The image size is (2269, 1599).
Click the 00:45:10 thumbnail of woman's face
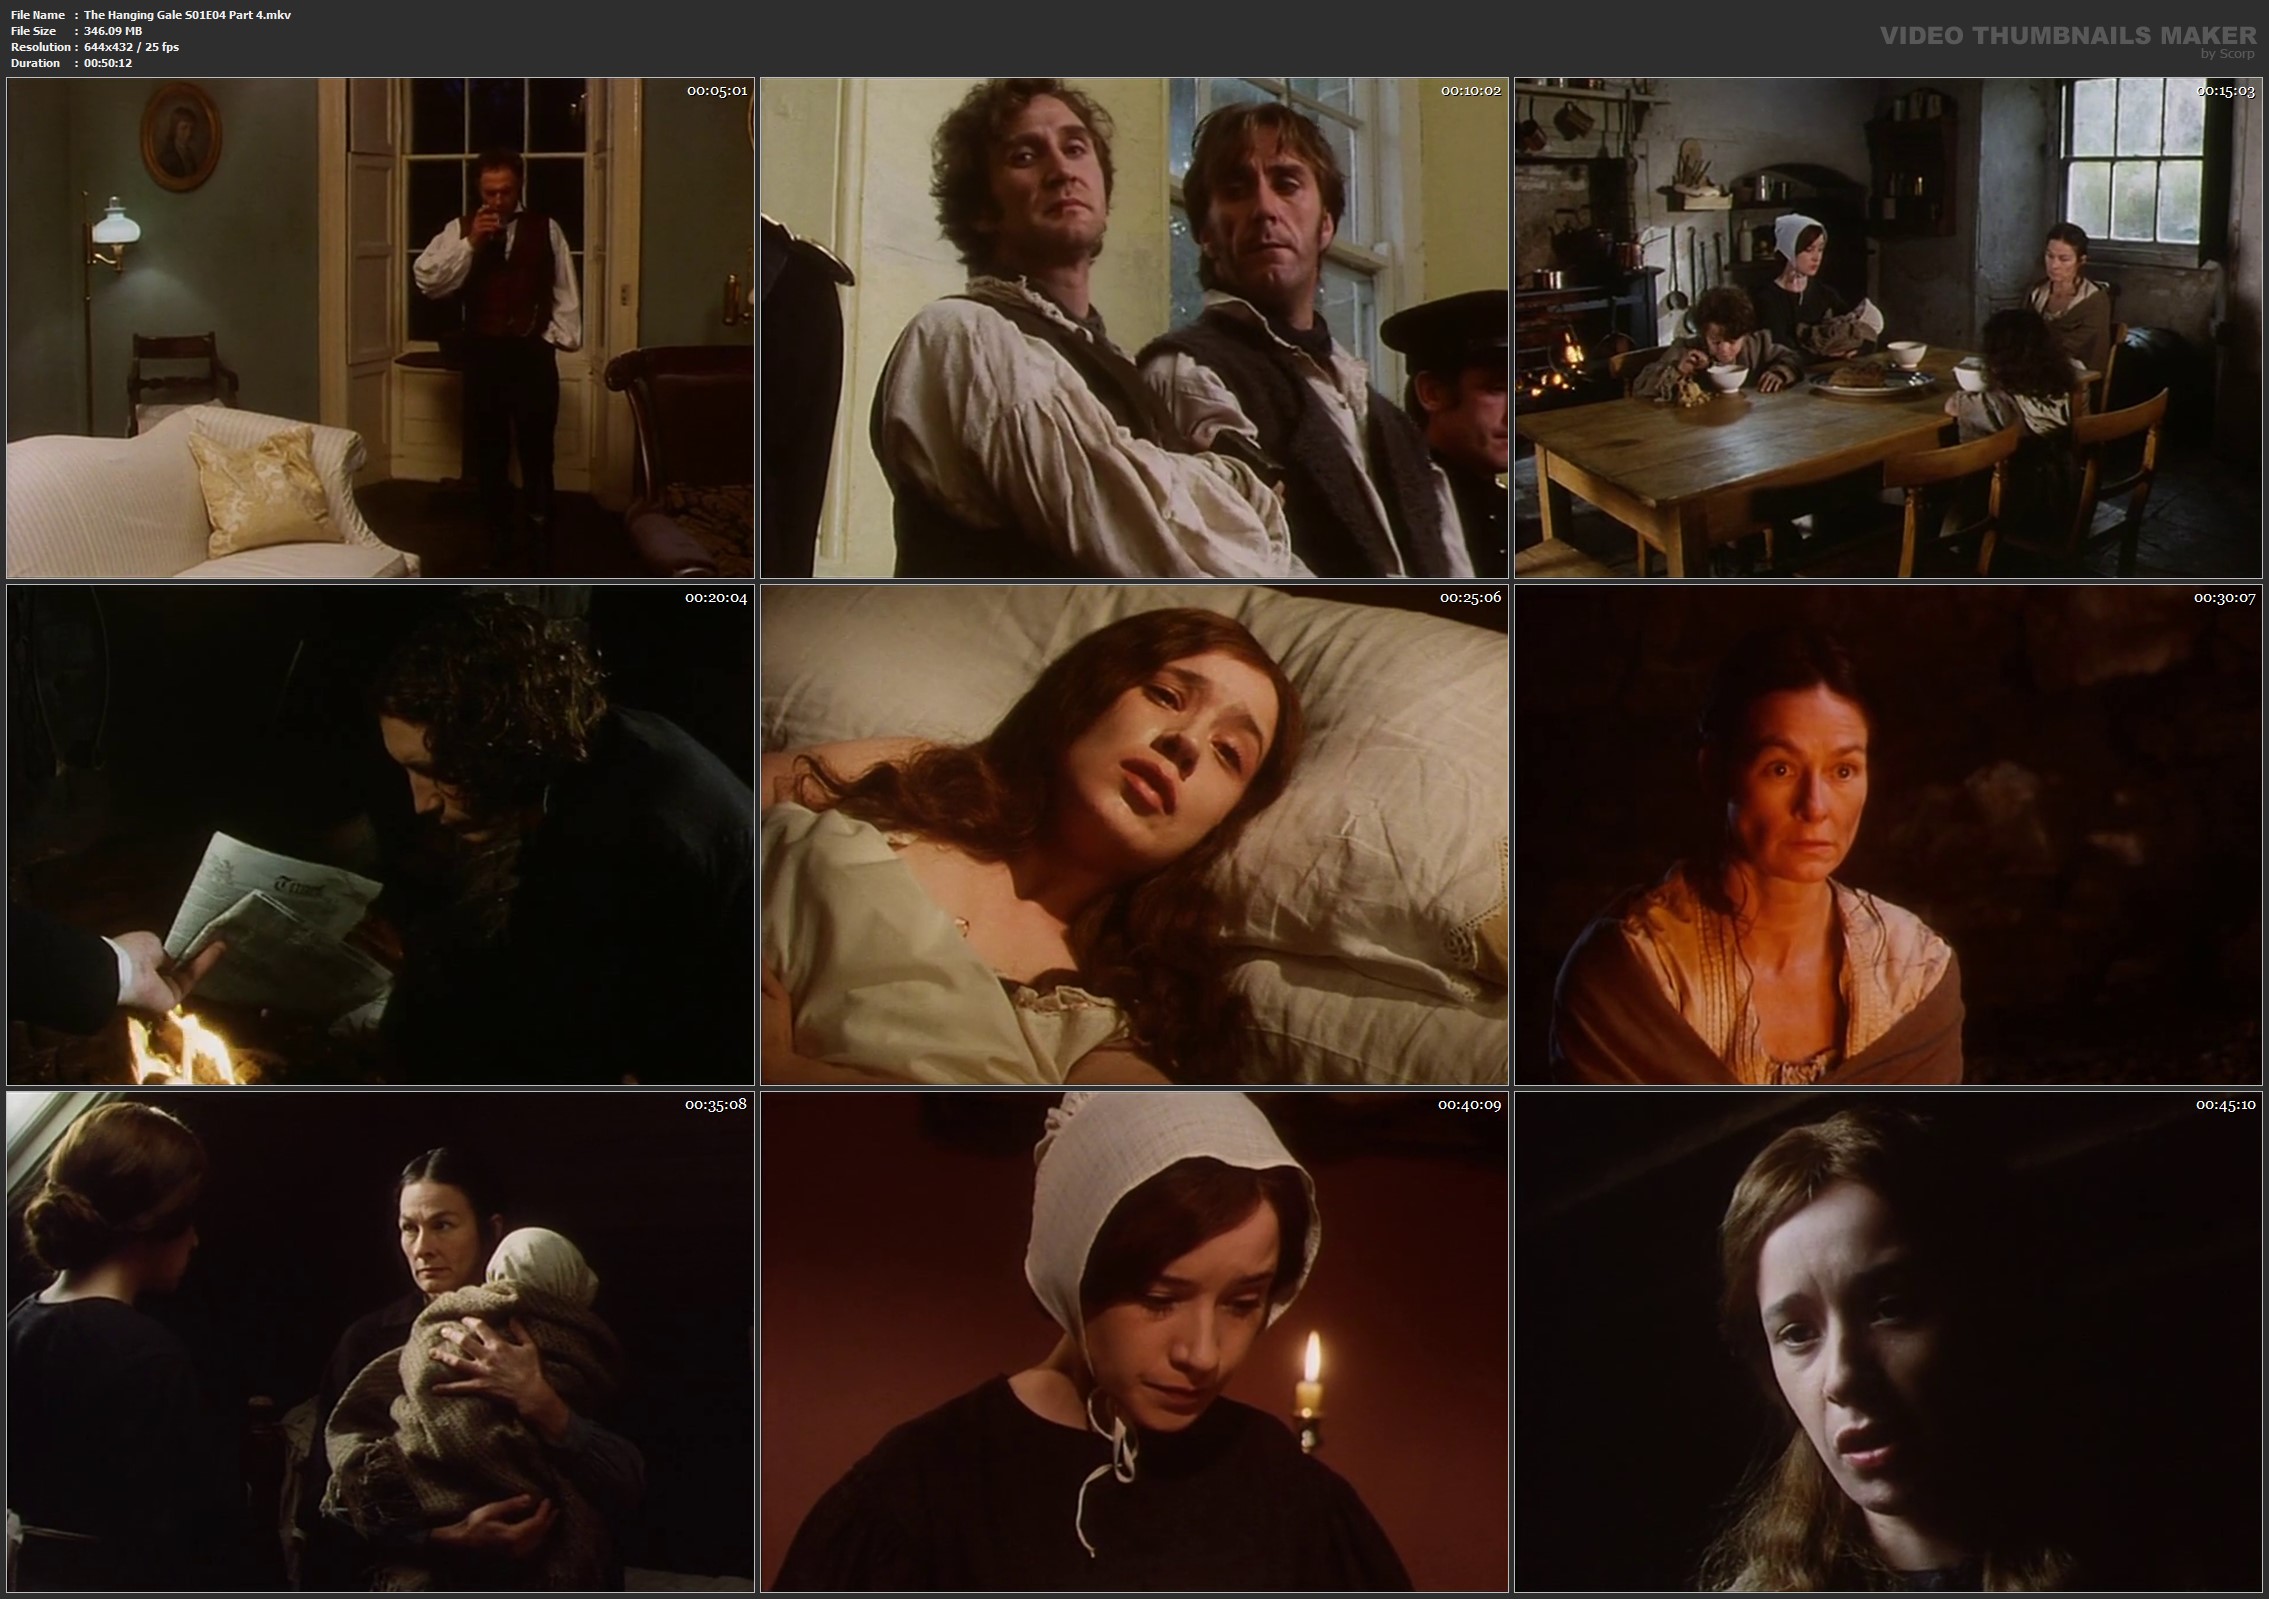coord(1887,1342)
